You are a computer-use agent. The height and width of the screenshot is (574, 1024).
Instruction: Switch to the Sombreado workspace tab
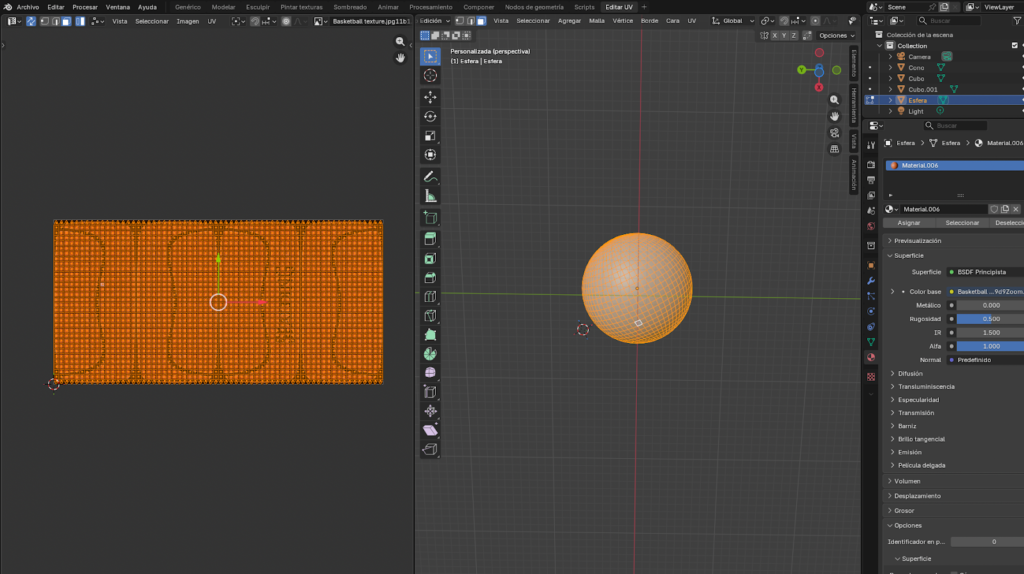tap(350, 7)
